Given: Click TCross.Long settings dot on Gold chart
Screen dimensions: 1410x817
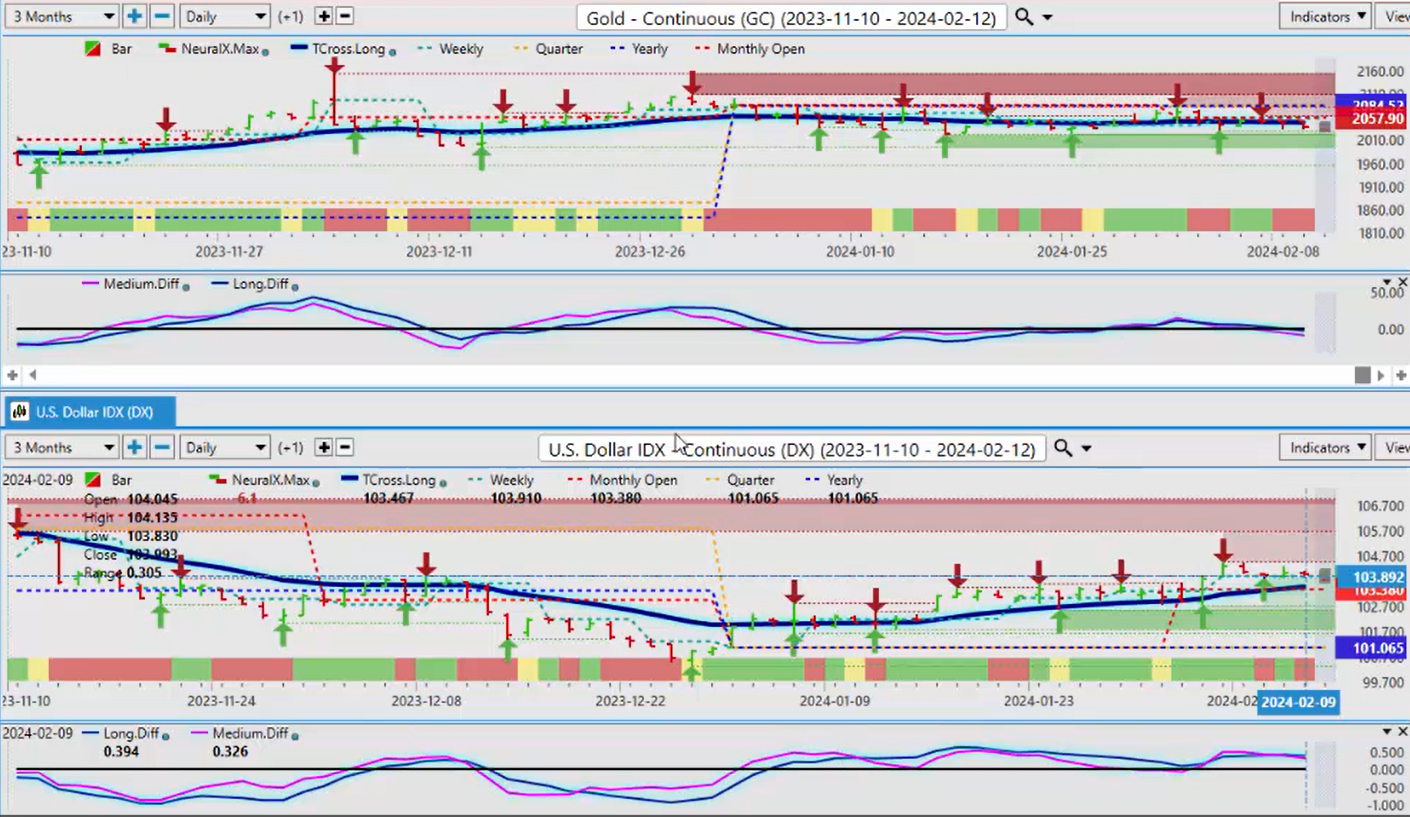Looking at the screenshot, I should pyautogui.click(x=392, y=51).
